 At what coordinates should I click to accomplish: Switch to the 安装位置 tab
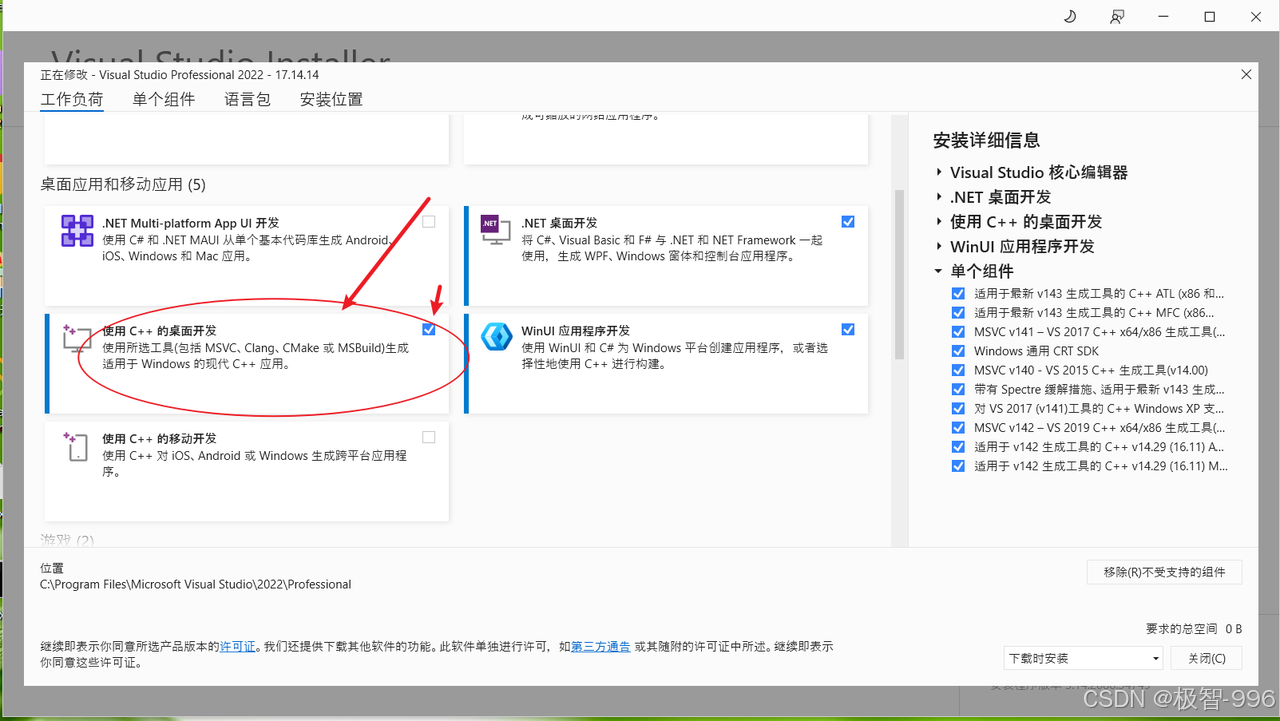[x=331, y=100]
